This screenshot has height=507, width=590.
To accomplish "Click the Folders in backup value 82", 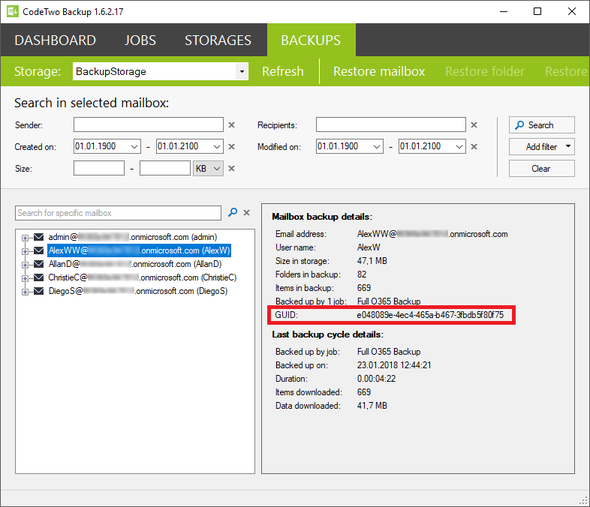I will coord(362,274).
